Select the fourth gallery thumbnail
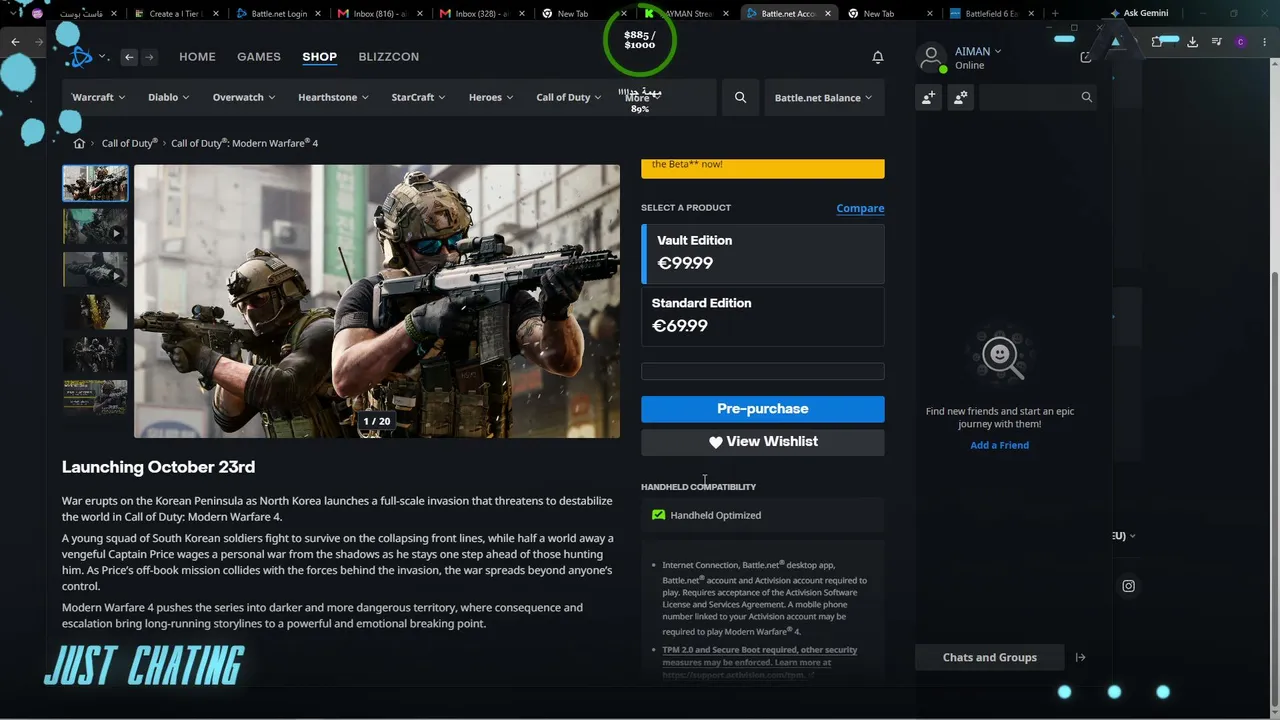 pyautogui.click(x=95, y=312)
